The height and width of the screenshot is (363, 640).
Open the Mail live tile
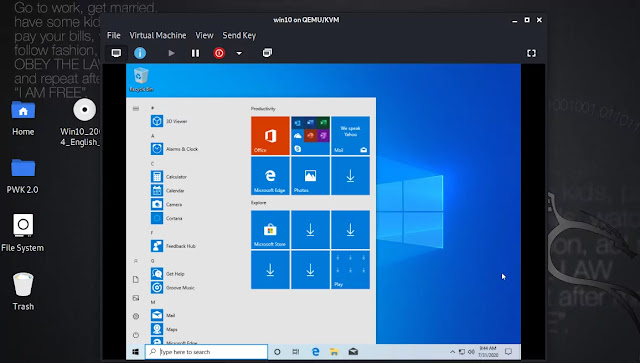tap(350, 136)
